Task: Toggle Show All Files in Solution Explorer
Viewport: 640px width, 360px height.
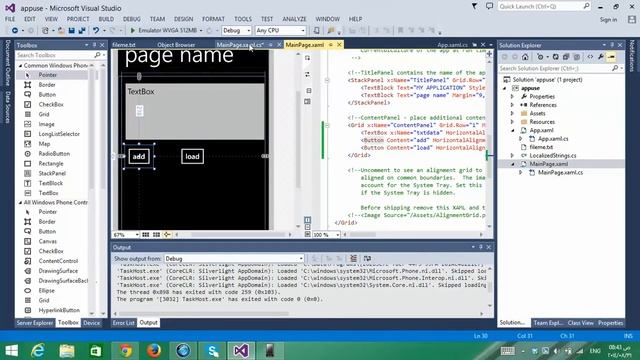Action: coord(576,57)
